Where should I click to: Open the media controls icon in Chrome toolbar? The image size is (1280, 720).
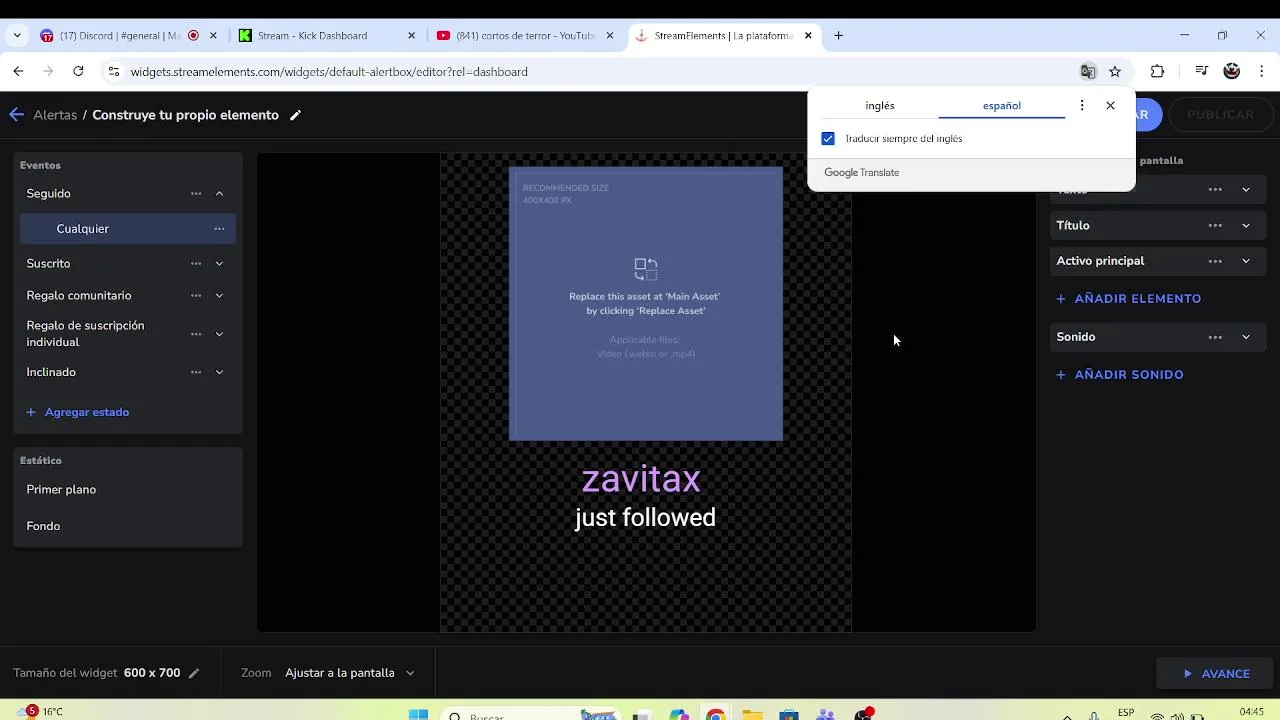coord(1201,72)
